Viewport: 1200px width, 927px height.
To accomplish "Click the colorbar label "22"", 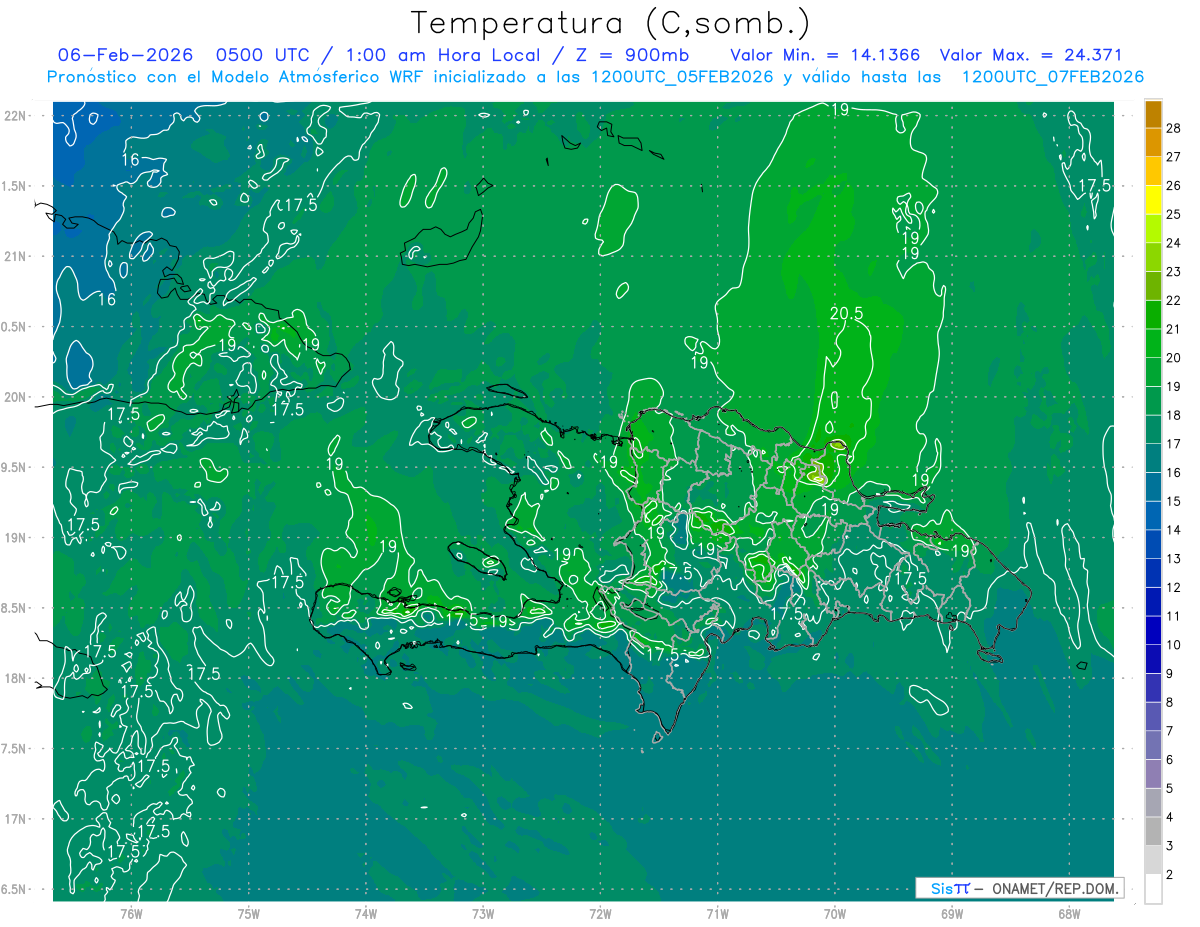I will pyautogui.click(x=1174, y=300).
